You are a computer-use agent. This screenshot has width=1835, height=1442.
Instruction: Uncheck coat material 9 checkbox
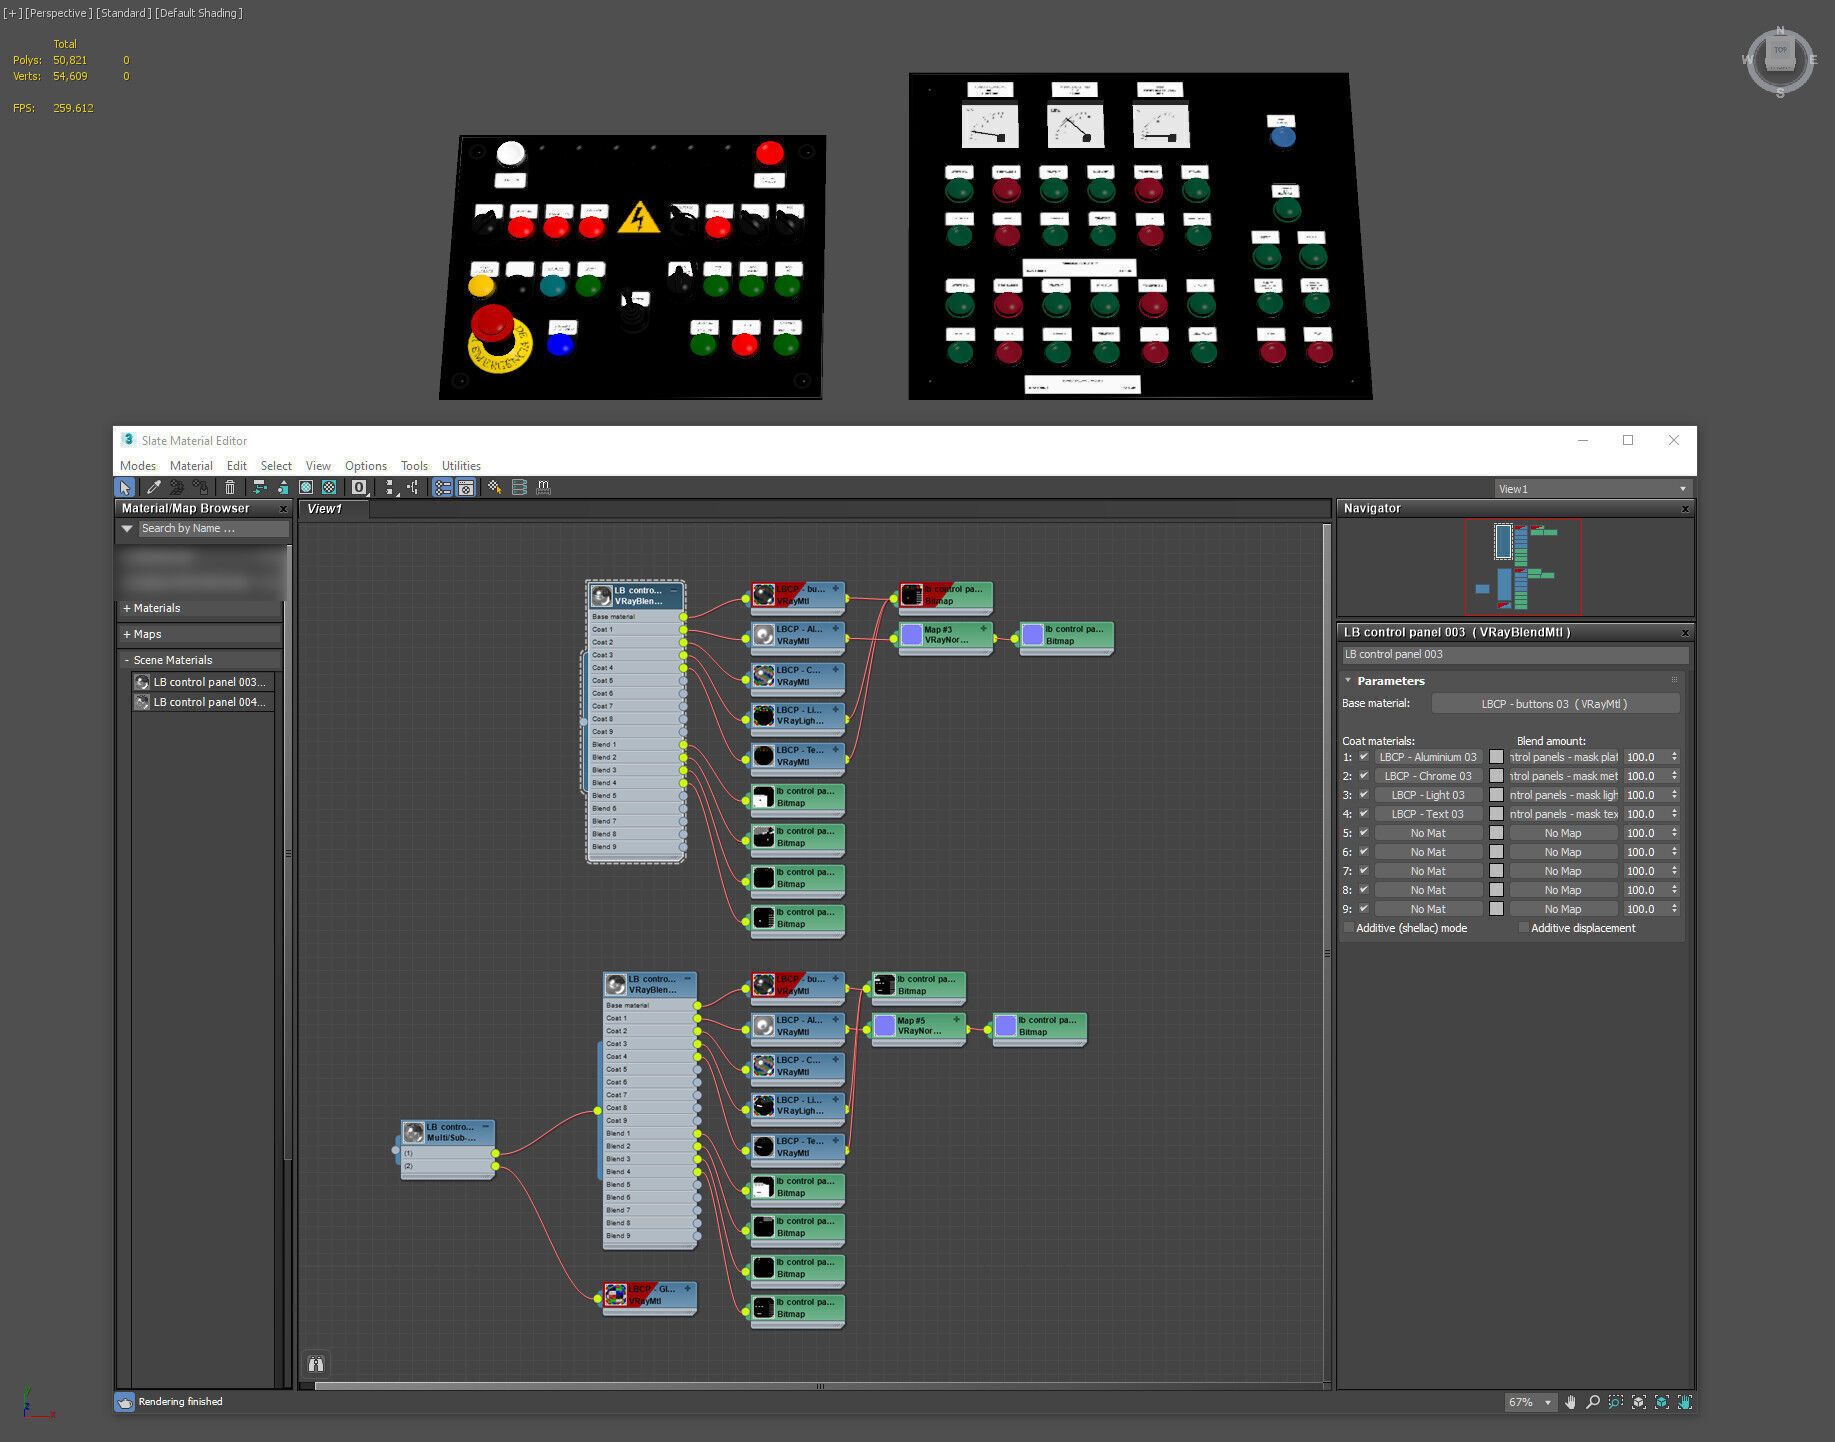click(x=1363, y=909)
